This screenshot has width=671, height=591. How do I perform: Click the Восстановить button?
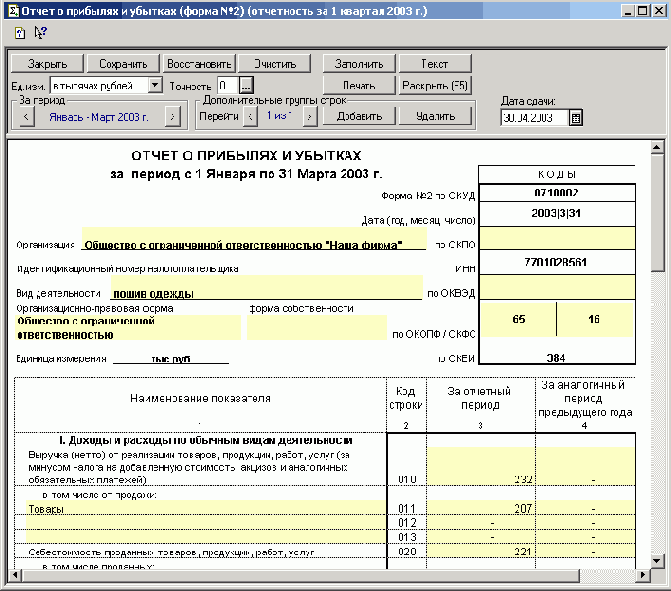tap(199, 64)
